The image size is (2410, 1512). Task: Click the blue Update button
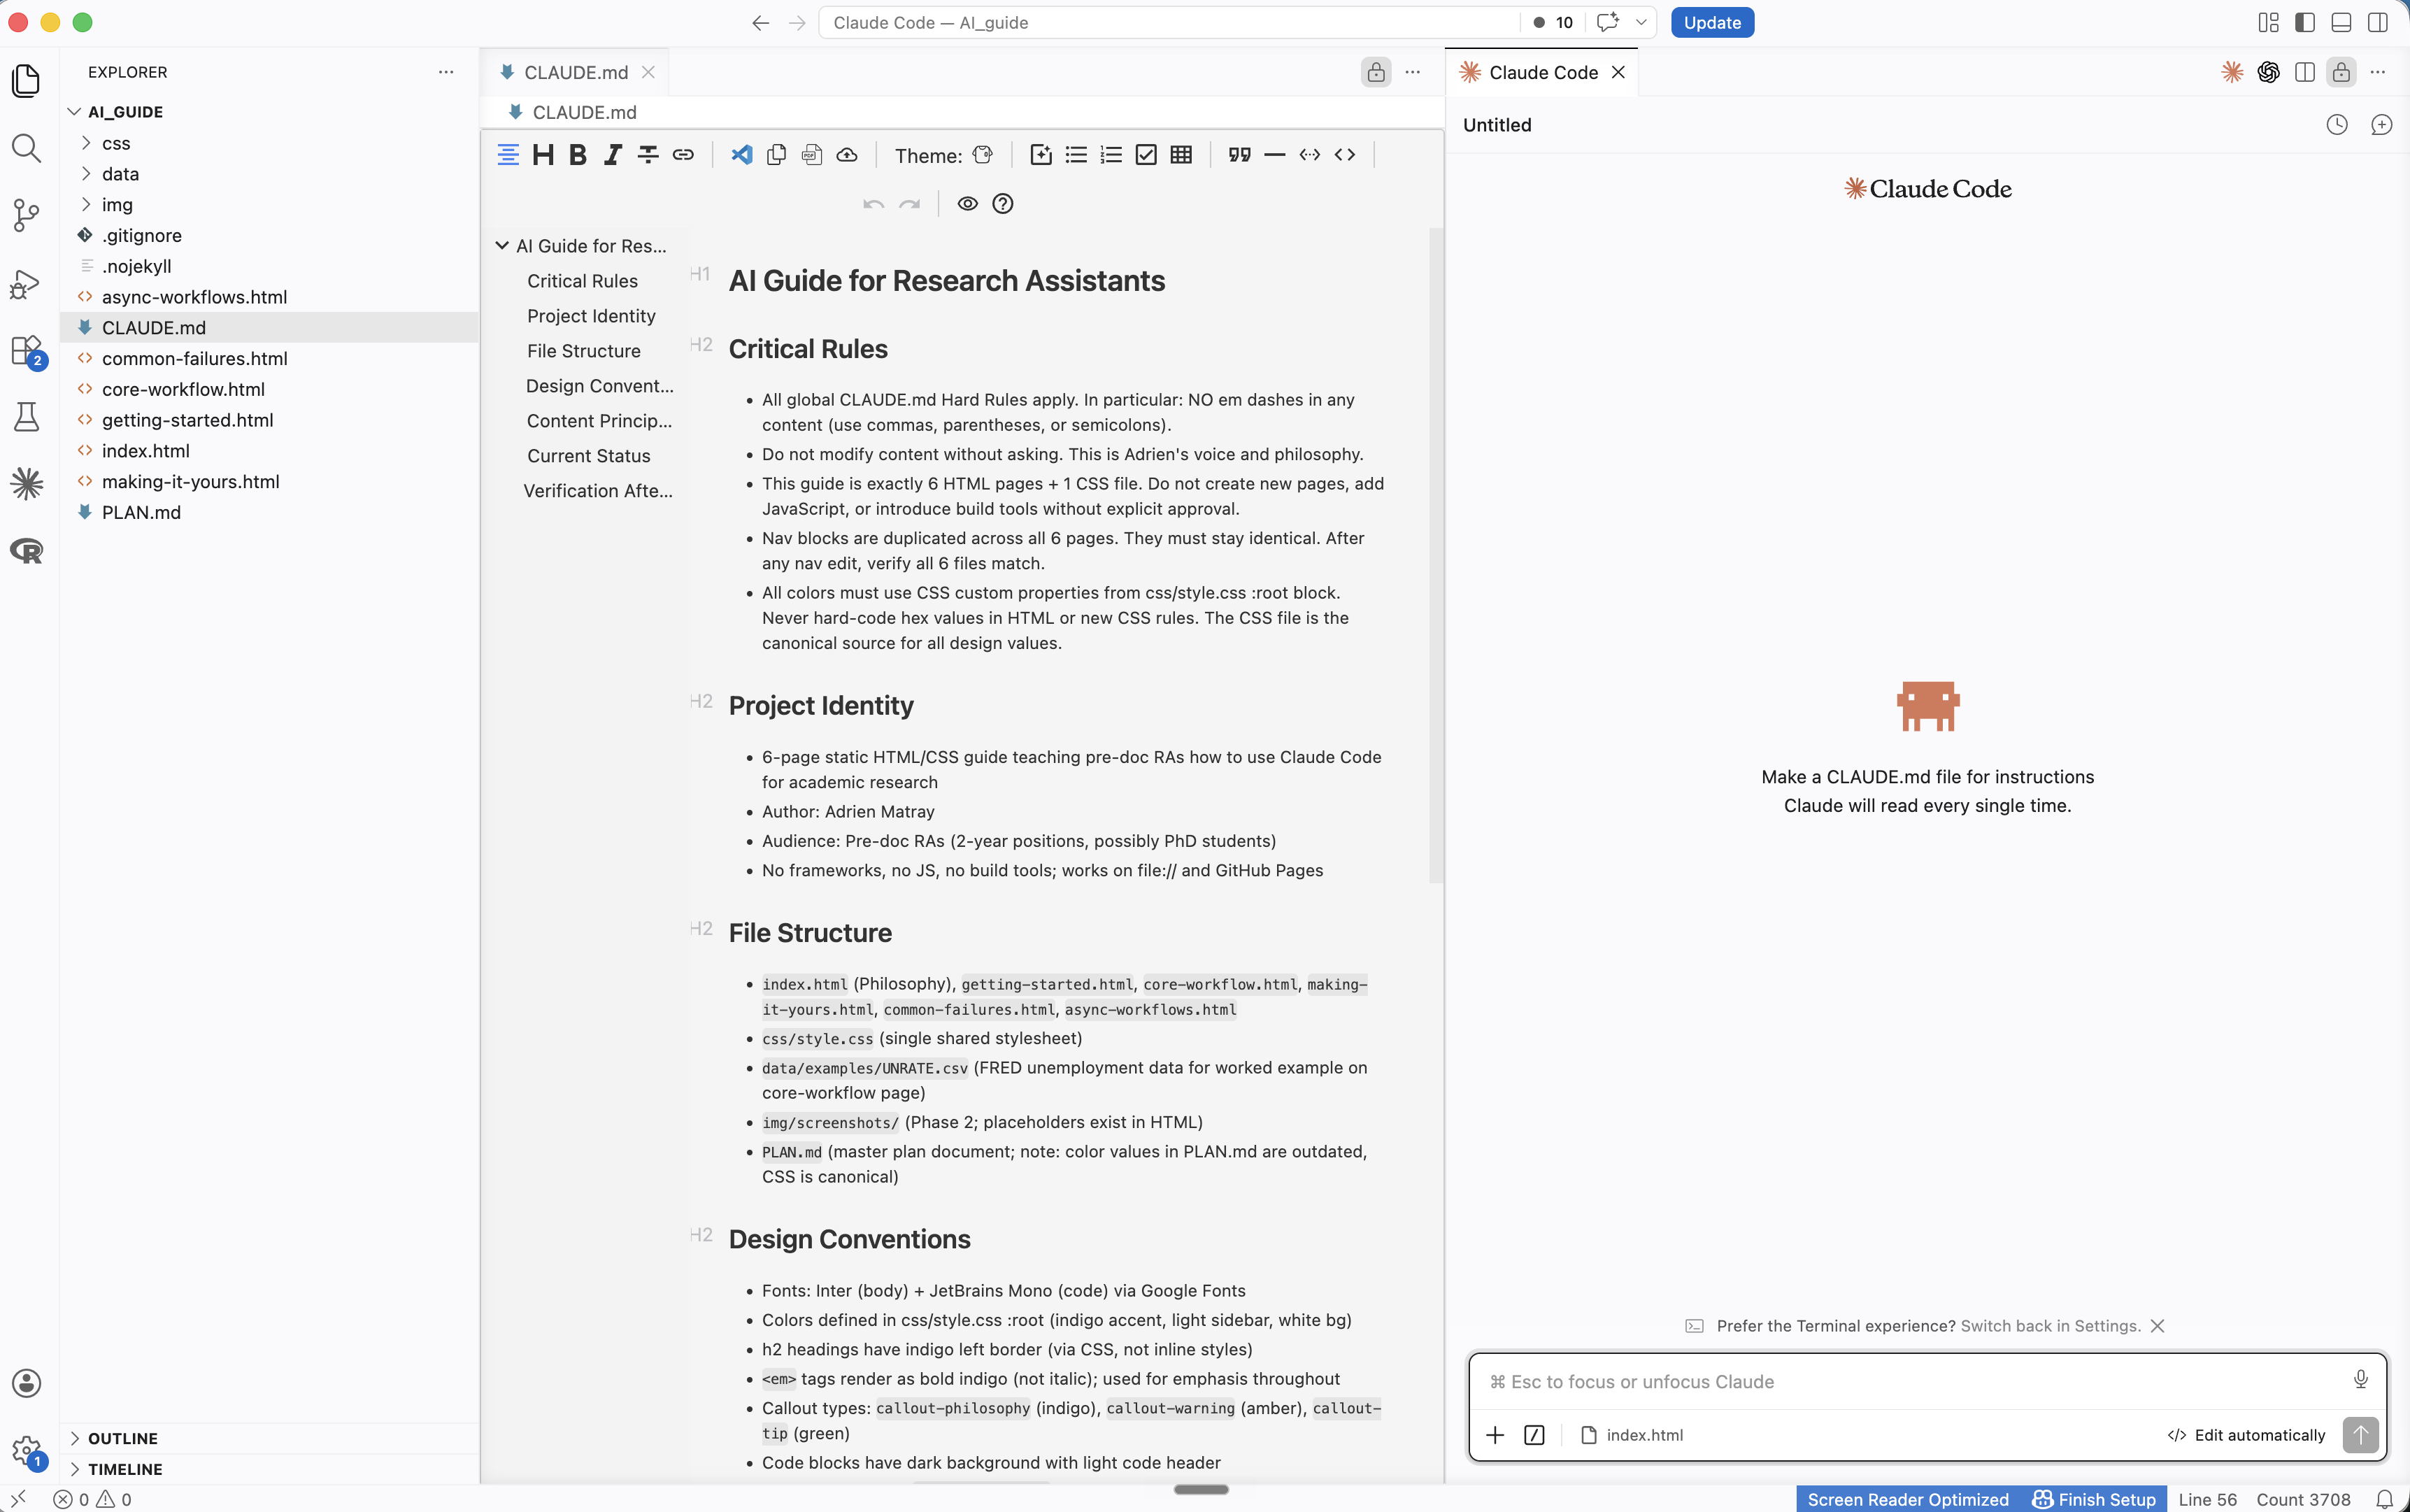pyautogui.click(x=1712, y=22)
